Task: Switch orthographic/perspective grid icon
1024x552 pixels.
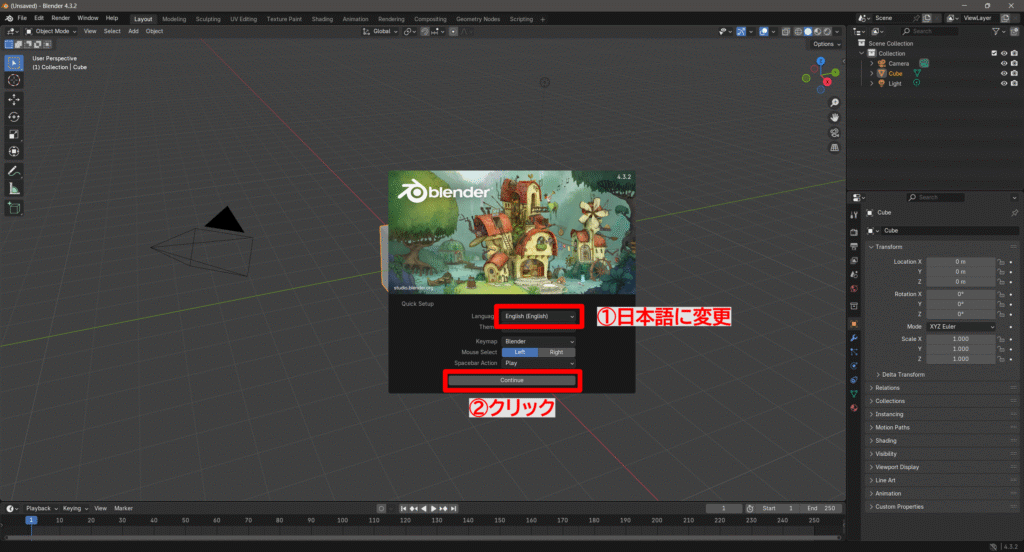Action: click(x=834, y=148)
